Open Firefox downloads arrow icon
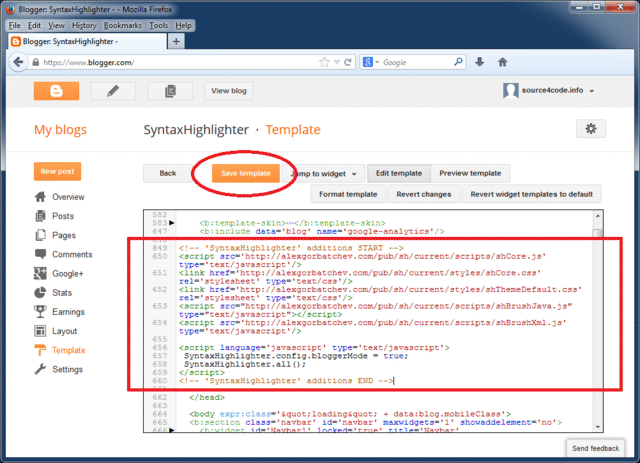The height and width of the screenshot is (463, 640). pyautogui.click(x=480, y=62)
